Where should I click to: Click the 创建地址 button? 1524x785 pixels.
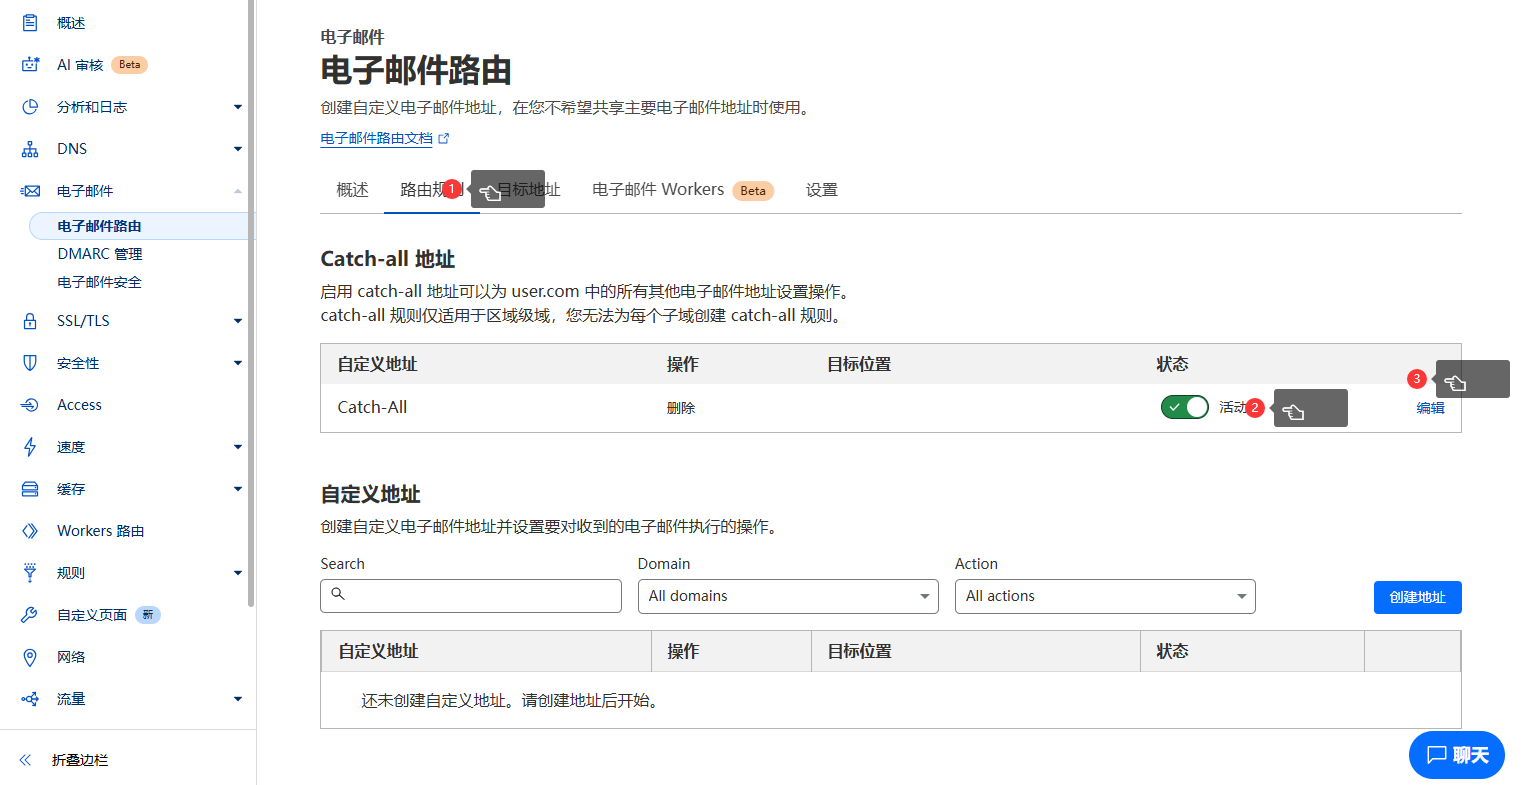point(1417,597)
